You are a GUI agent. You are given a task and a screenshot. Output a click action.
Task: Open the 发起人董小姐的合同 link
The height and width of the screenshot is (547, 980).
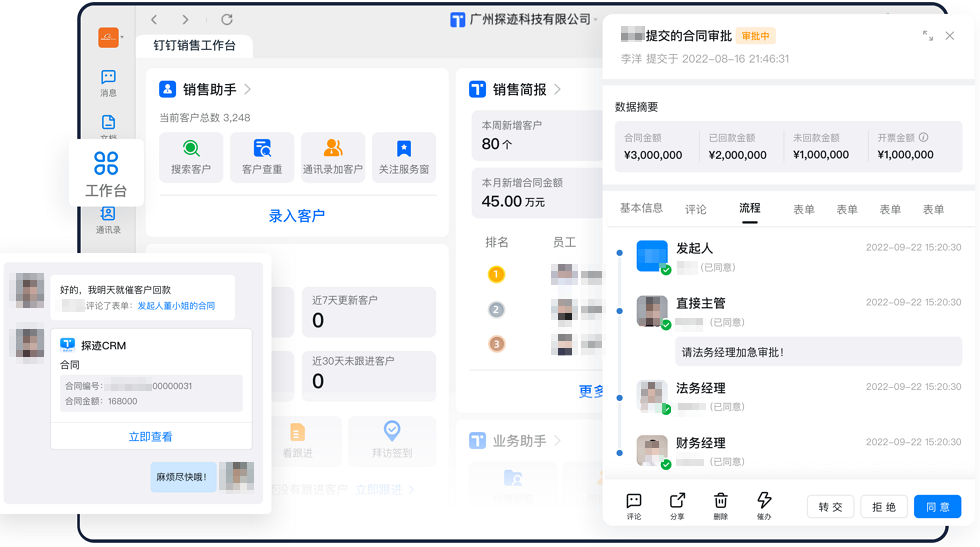point(176,306)
